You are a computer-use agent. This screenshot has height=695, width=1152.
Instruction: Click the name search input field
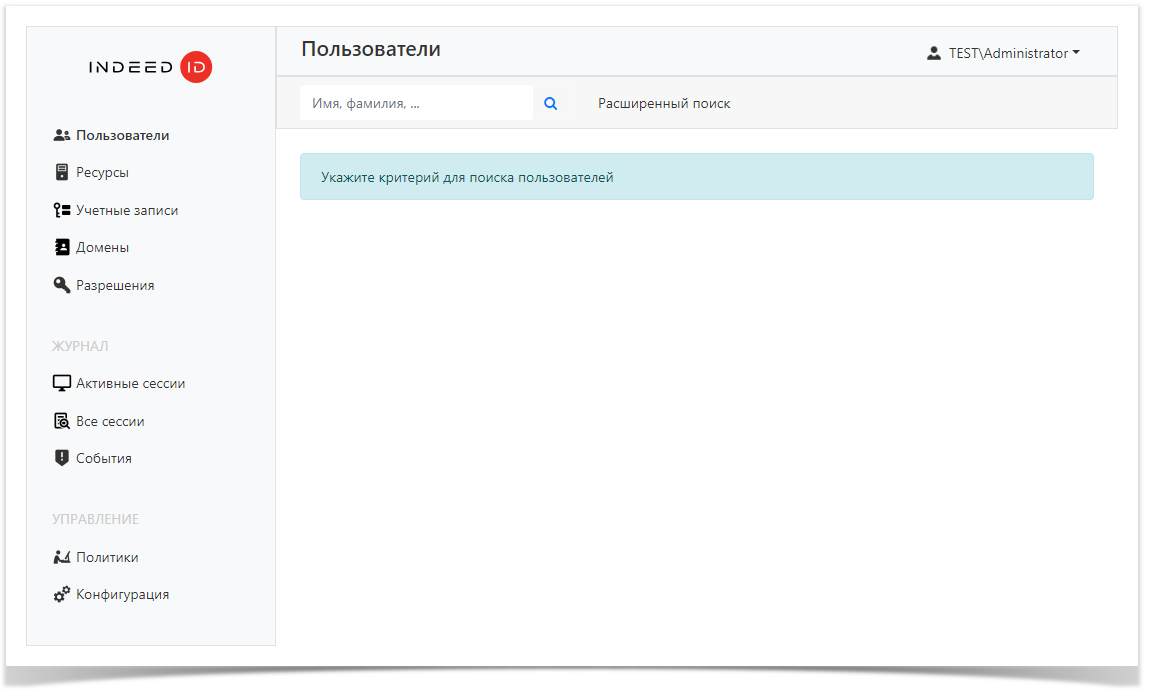[415, 102]
